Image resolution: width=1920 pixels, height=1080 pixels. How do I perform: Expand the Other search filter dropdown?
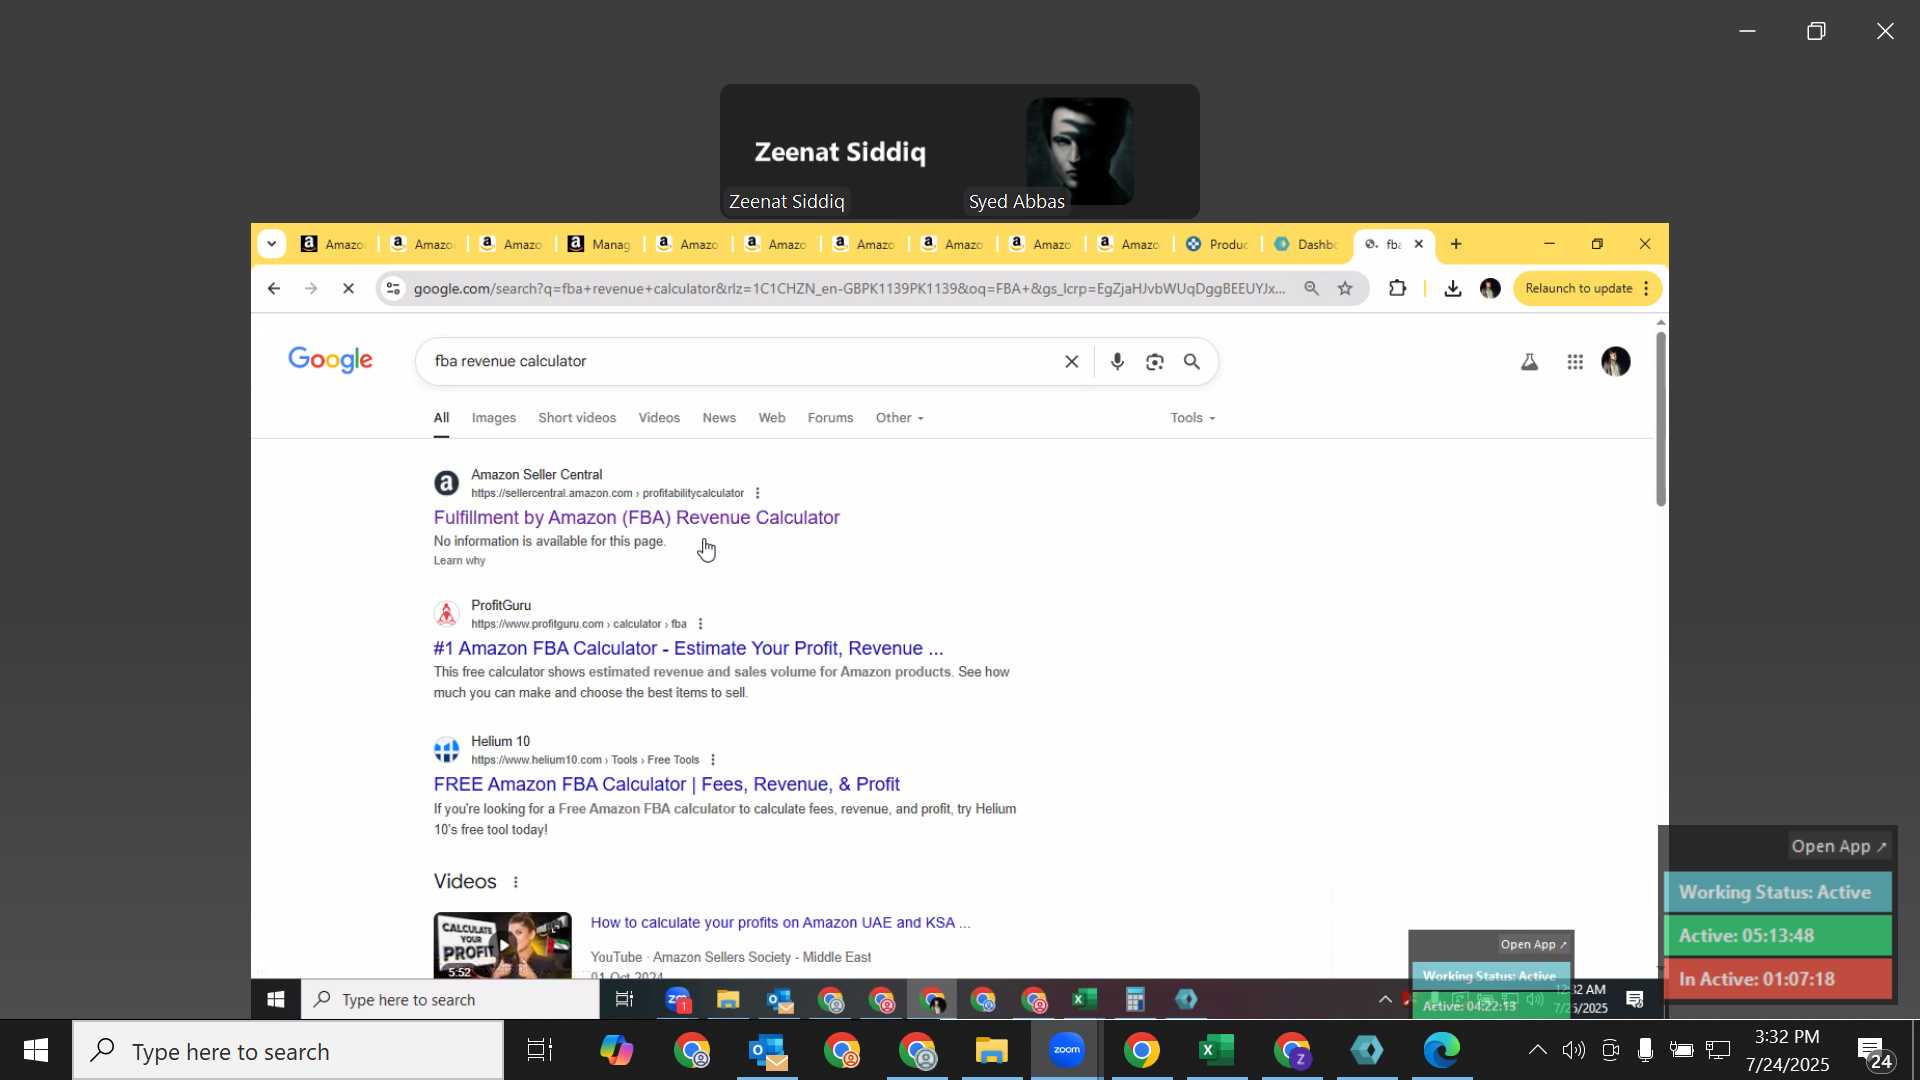(x=899, y=418)
